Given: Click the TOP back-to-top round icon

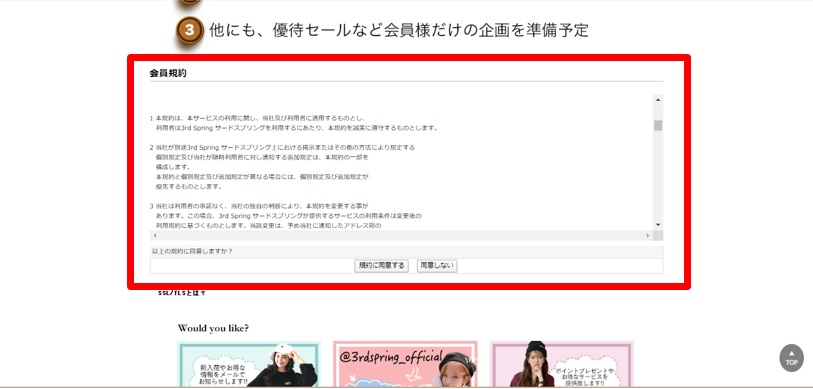Looking at the screenshot, I should point(791,358).
